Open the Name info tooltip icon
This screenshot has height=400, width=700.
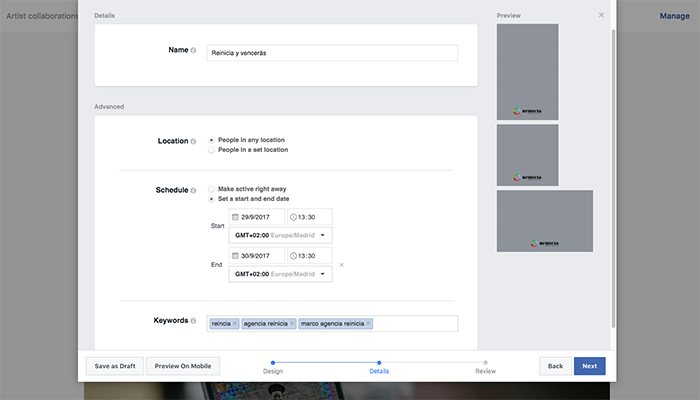(193, 50)
